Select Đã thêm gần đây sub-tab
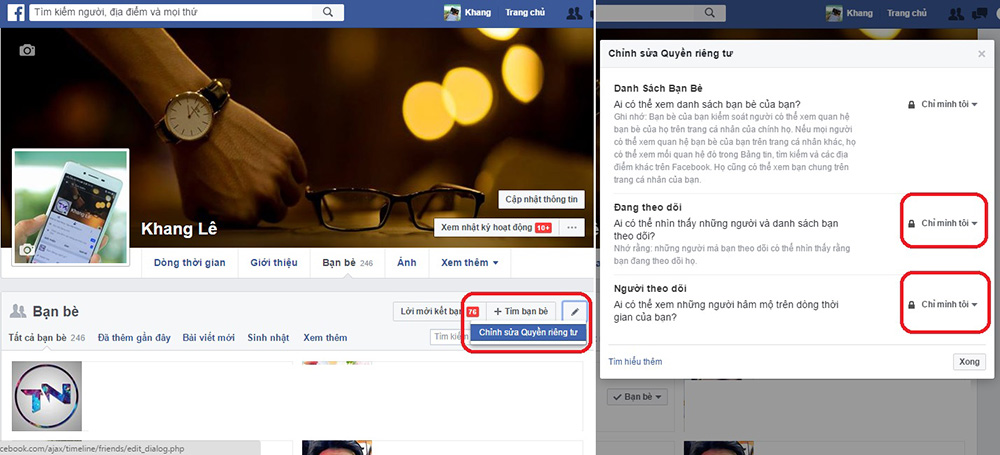The height and width of the screenshot is (455, 1000). point(134,338)
